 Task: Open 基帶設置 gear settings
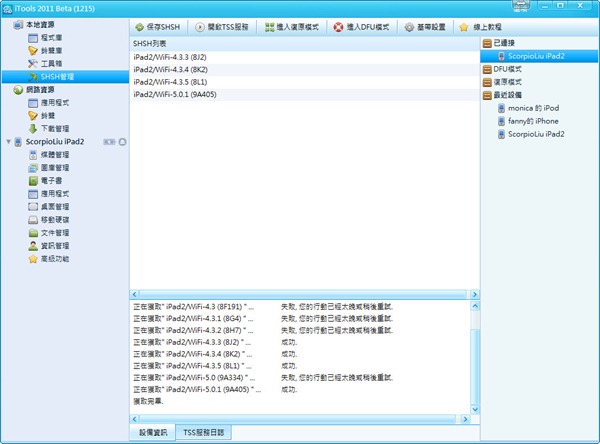(425, 27)
